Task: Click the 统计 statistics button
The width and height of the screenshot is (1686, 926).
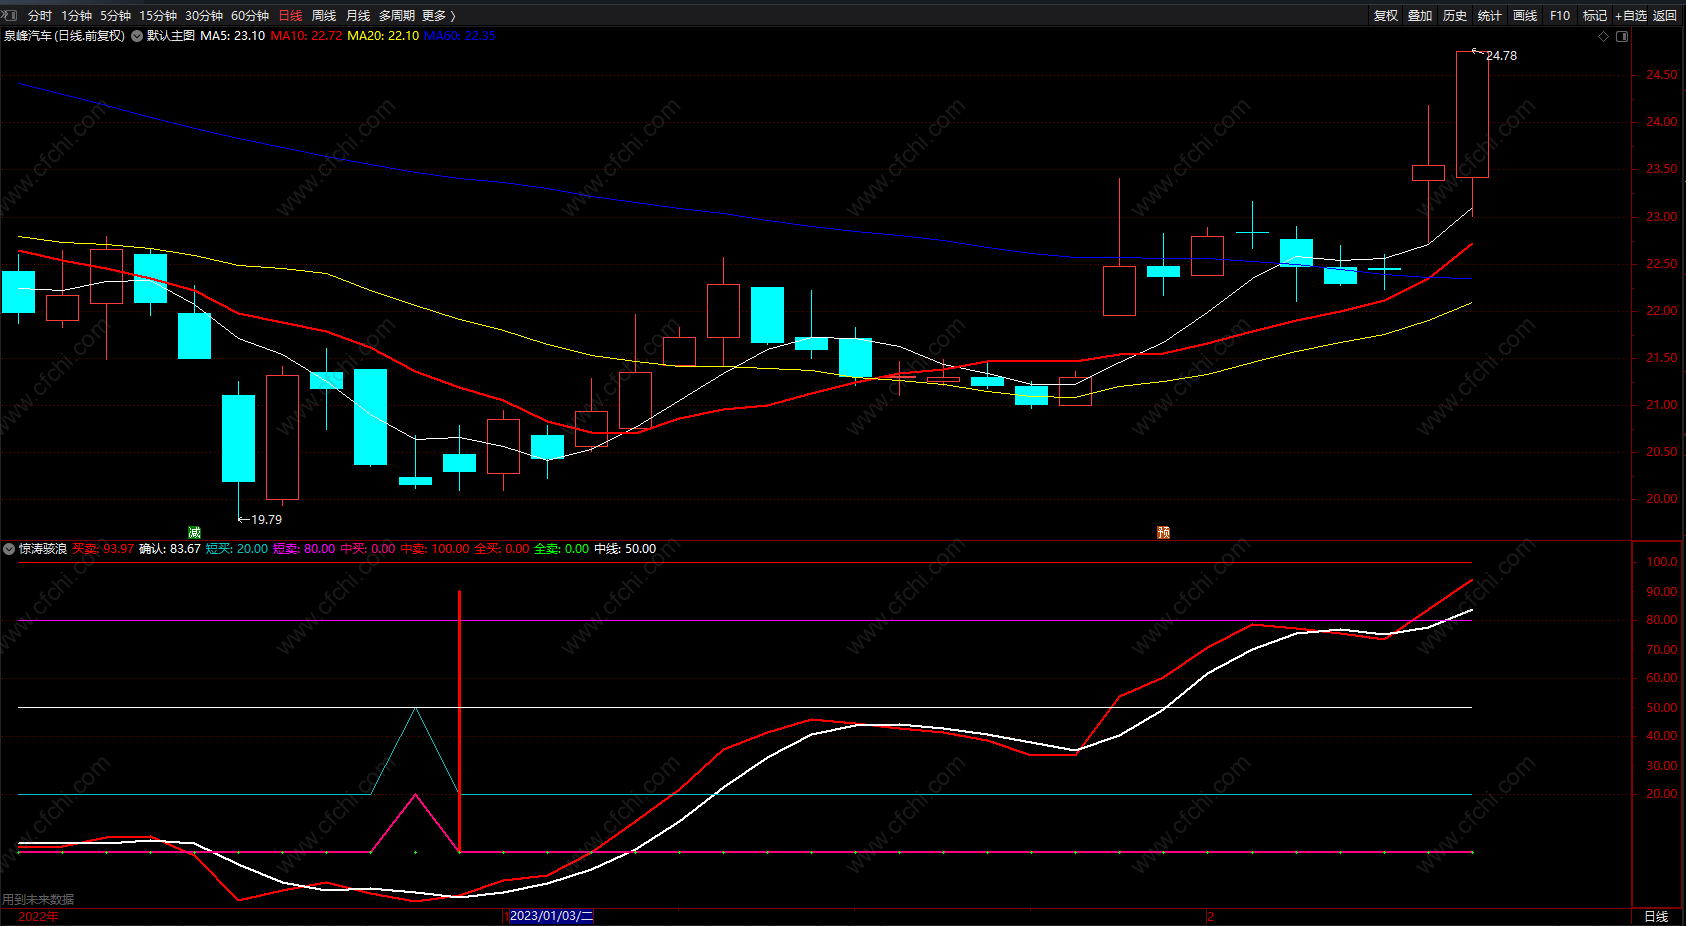Action: point(1490,15)
